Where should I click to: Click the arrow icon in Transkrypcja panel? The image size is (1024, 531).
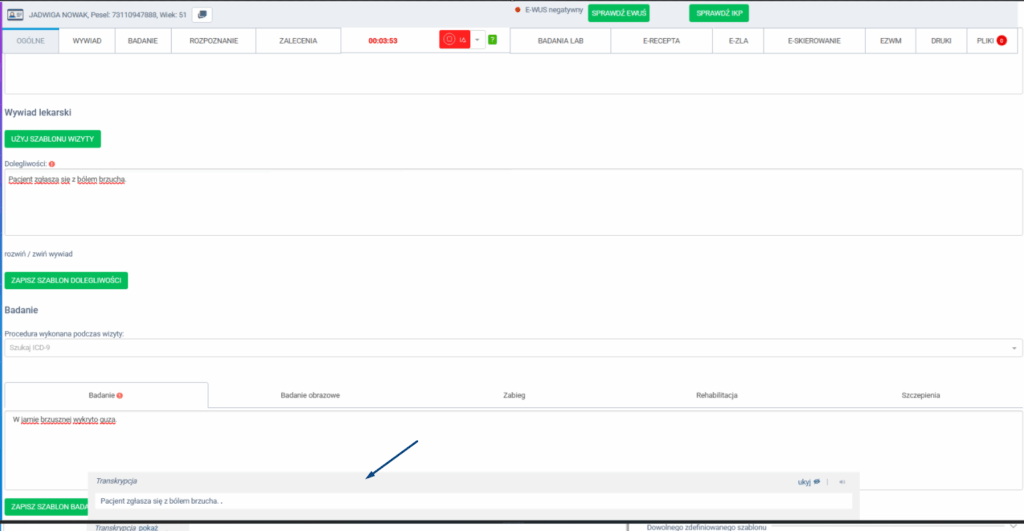(842, 481)
